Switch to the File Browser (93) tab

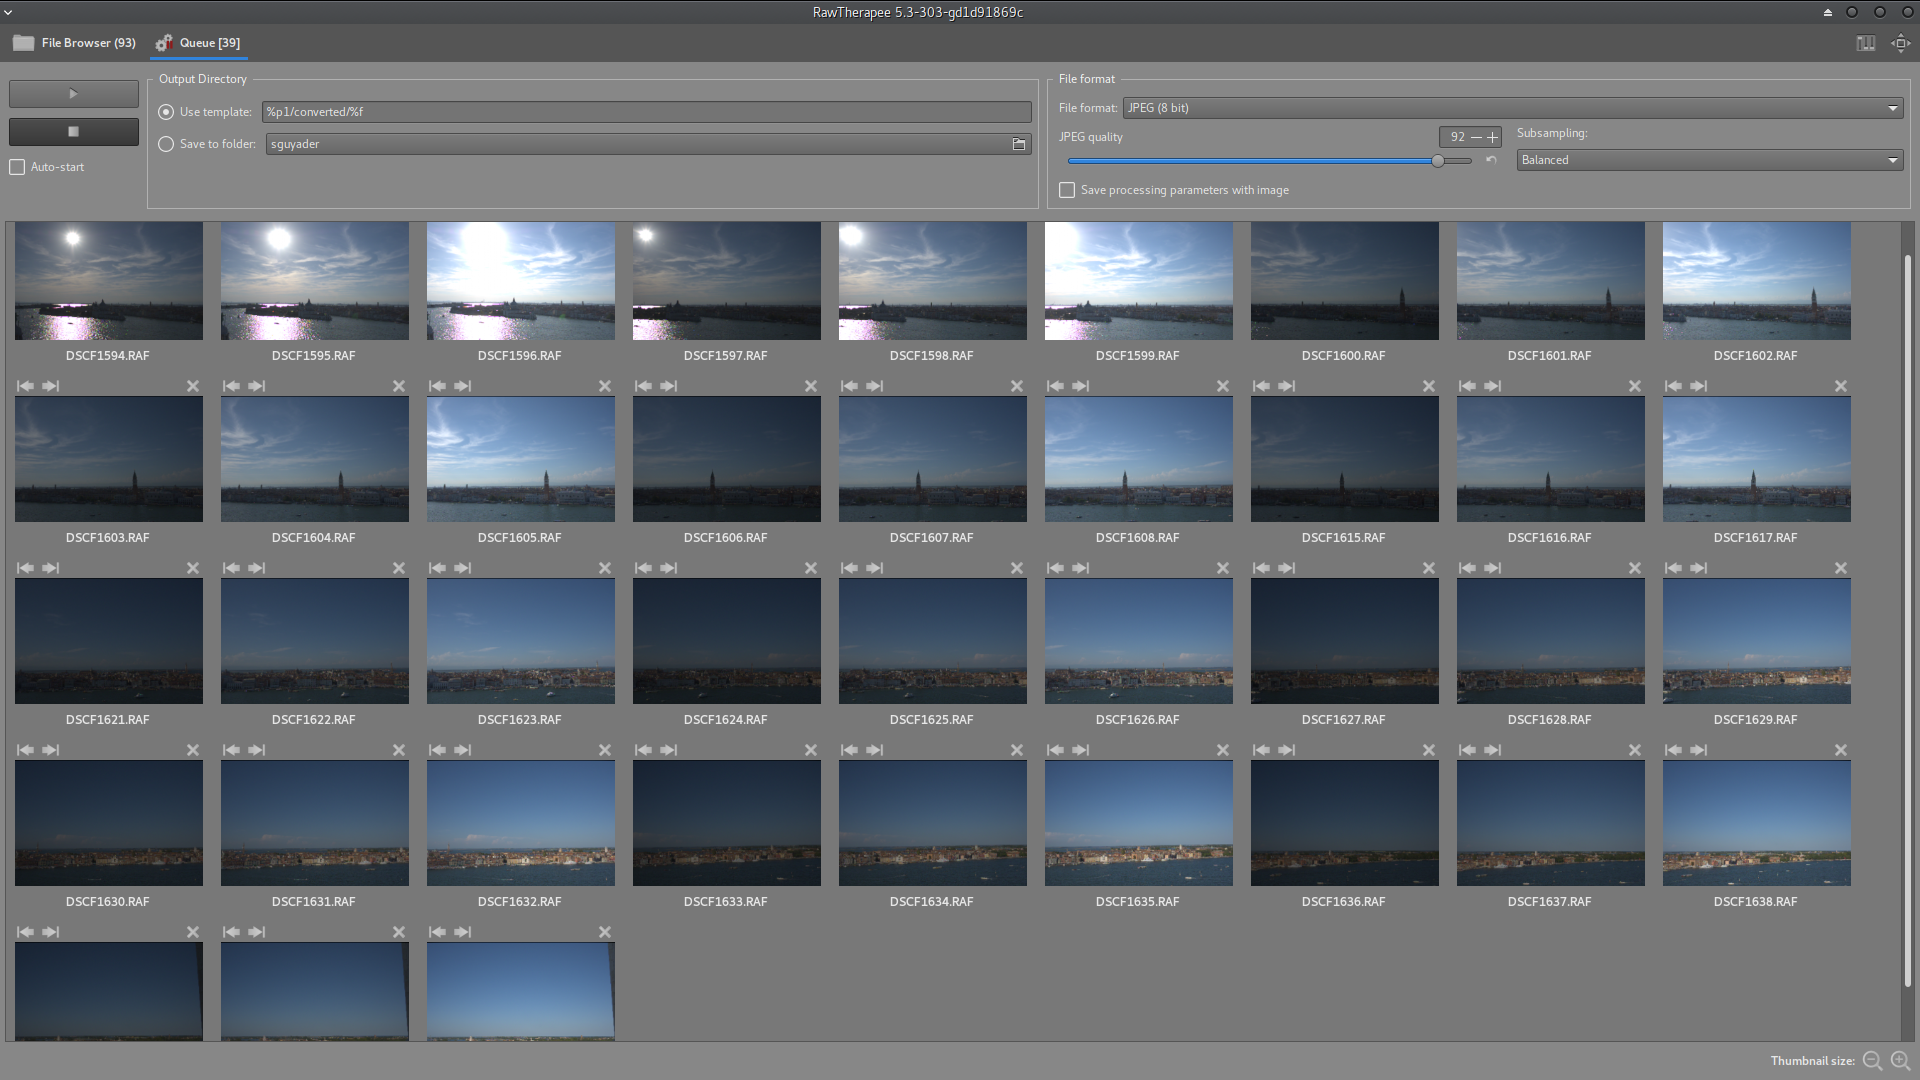coord(75,43)
